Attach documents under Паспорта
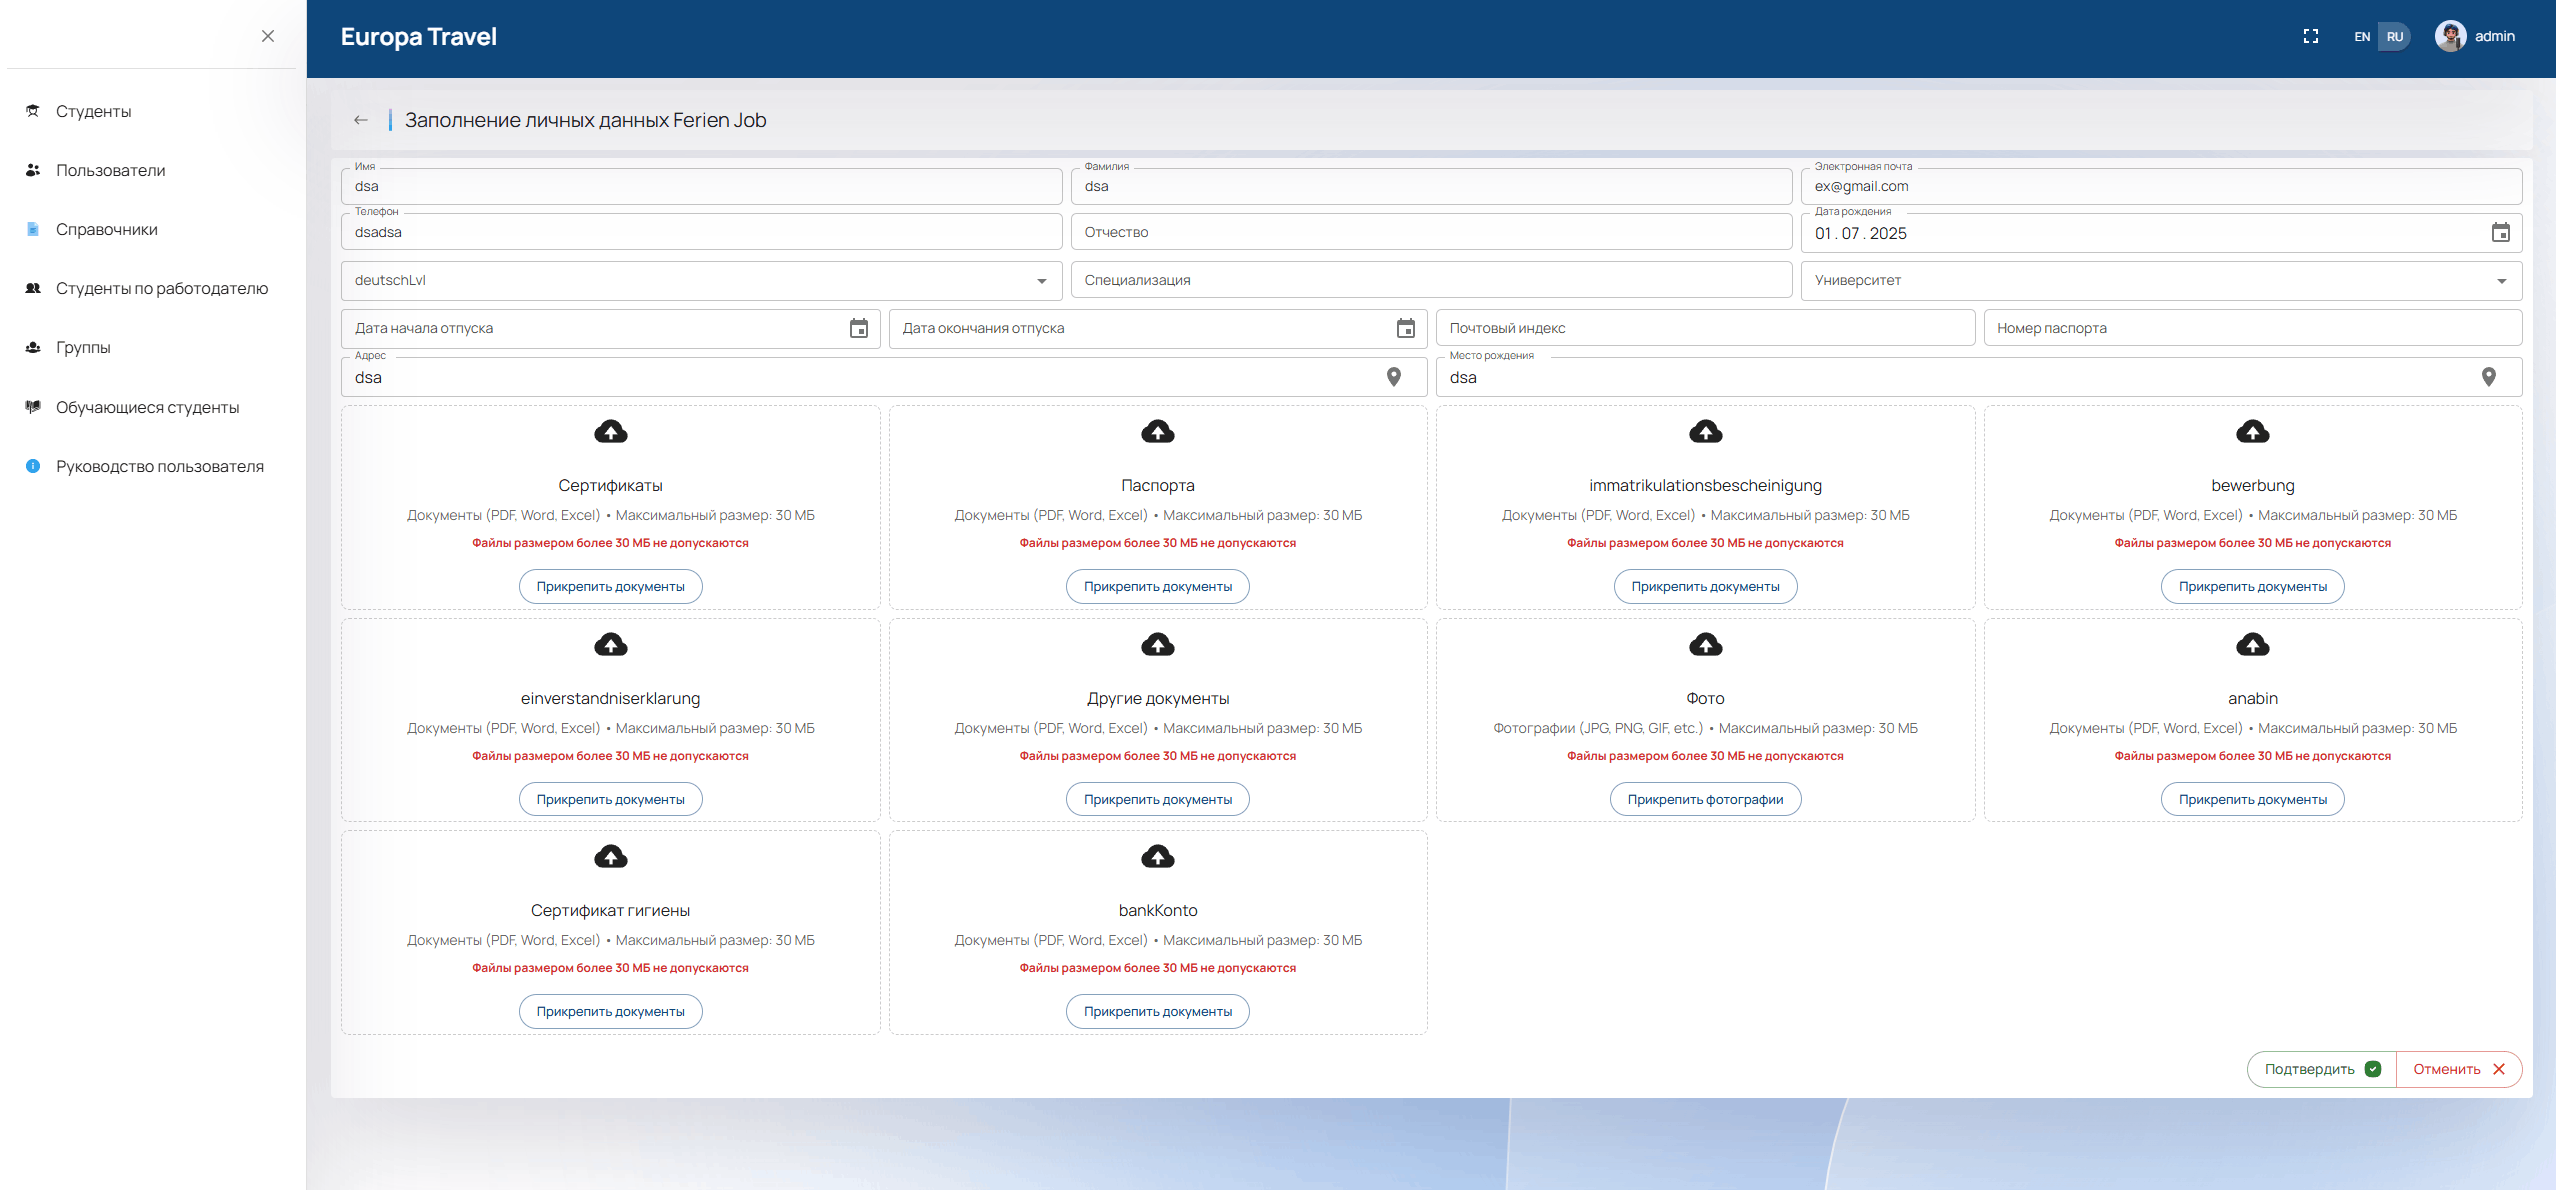2556x1190 pixels. tap(1158, 587)
